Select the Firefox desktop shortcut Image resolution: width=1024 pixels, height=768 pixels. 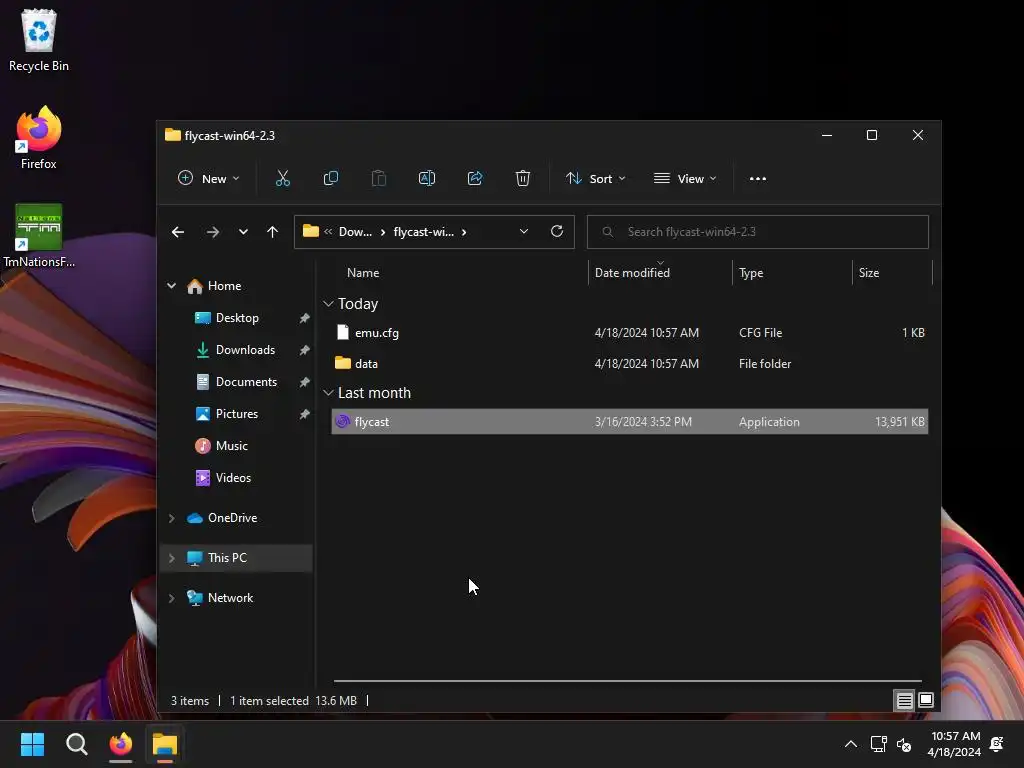pos(39,138)
